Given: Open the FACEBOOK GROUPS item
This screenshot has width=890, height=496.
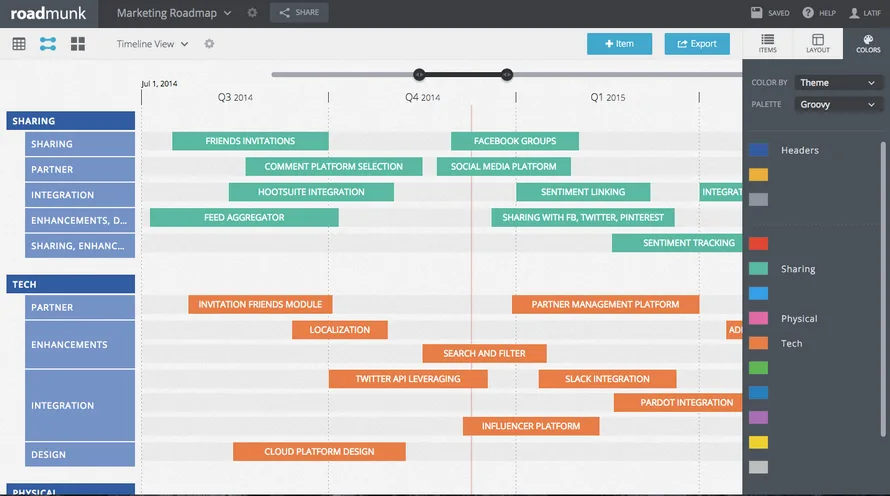Looking at the screenshot, I should coord(515,141).
